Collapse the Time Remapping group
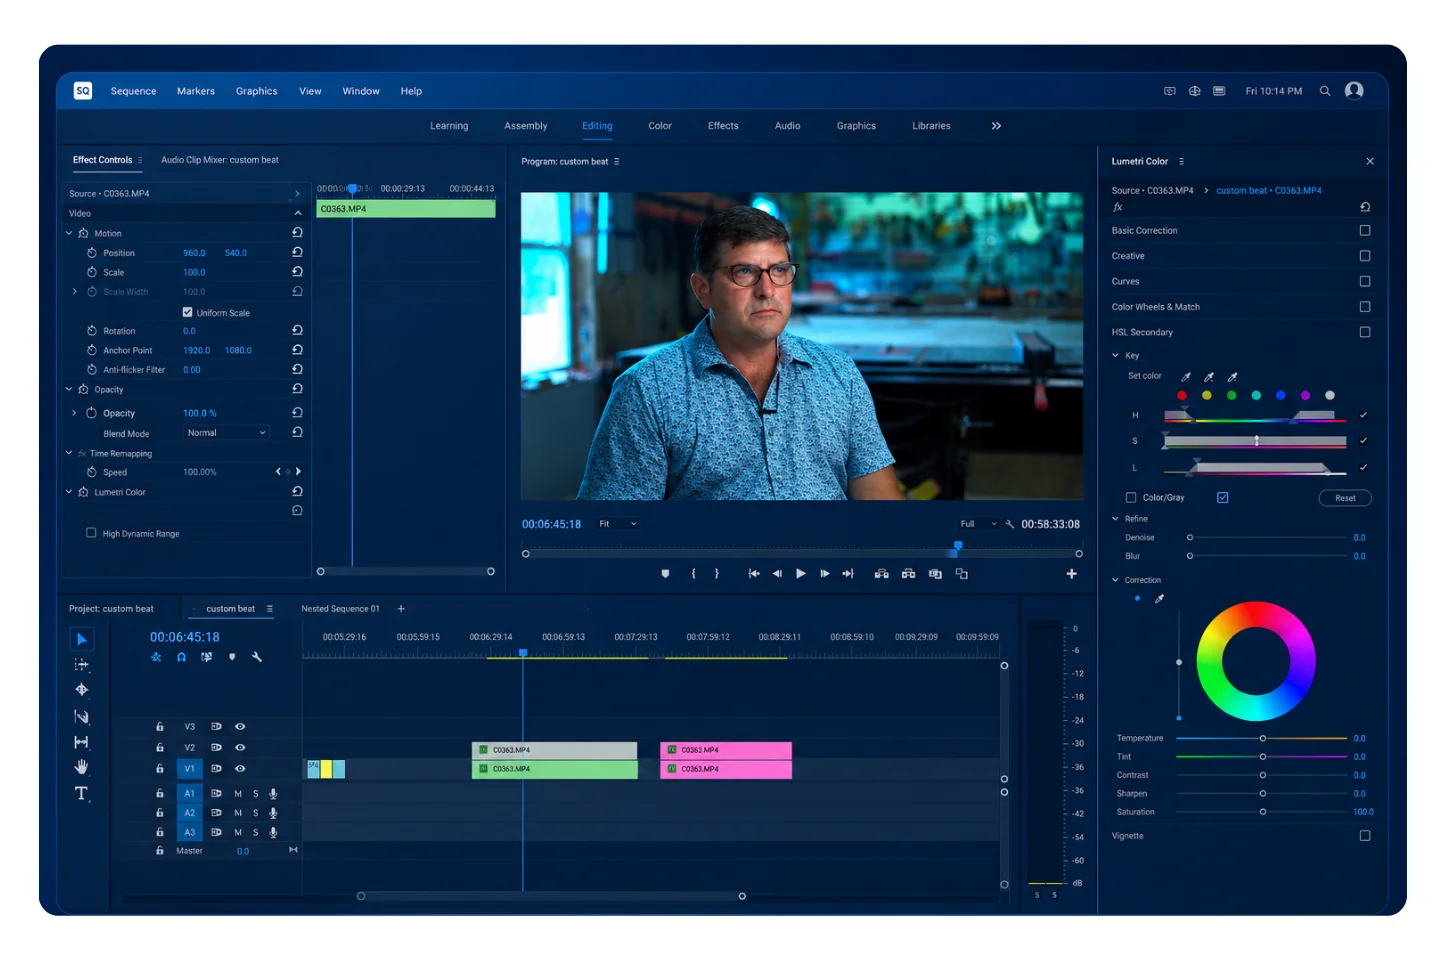The image size is (1449, 966). click(x=69, y=453)
